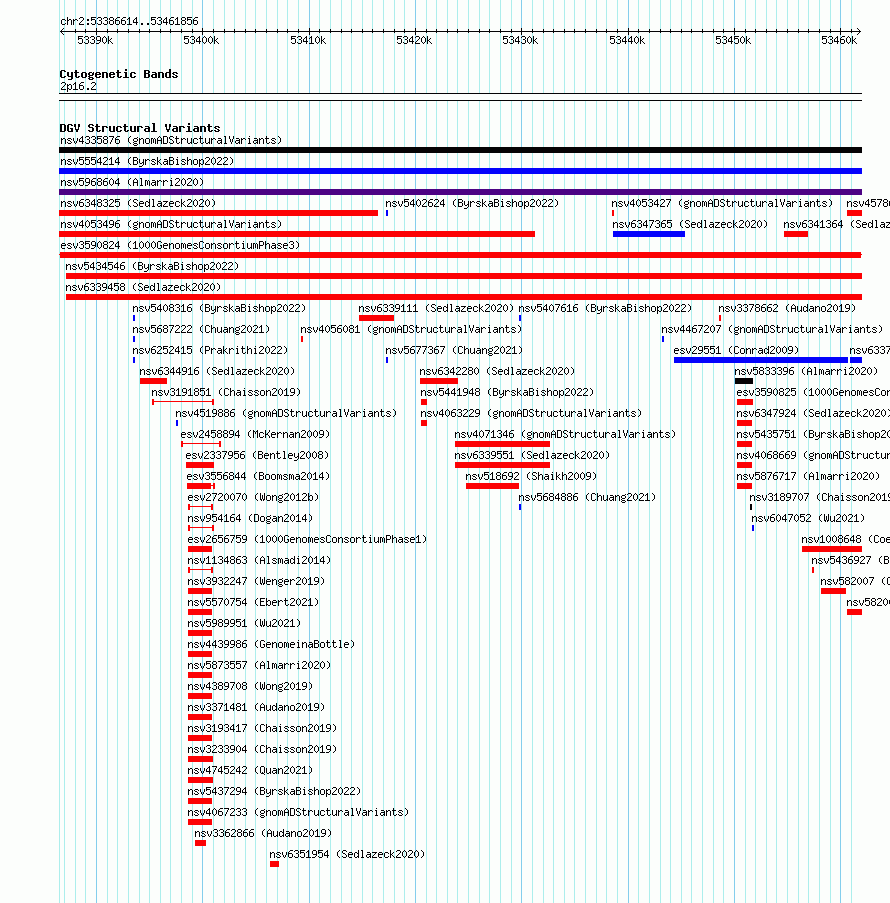This screenshot has width=890, height=903.
Task: Click esv2337956 (Bentley2008) label
Action: (x=257, y=456)
